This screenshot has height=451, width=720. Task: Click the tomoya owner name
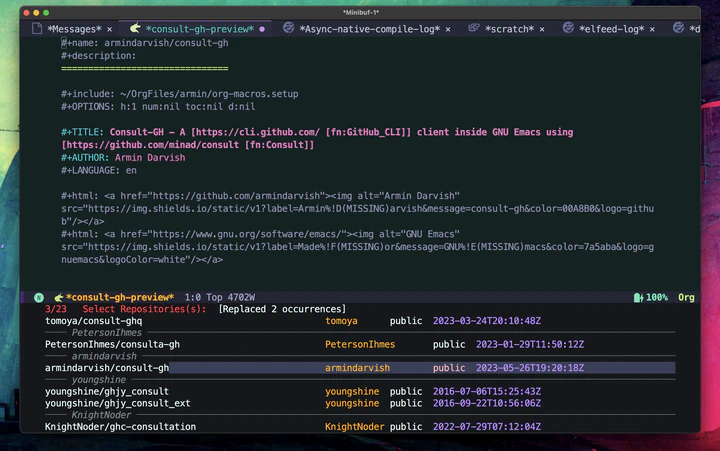(x=341, y=321)
